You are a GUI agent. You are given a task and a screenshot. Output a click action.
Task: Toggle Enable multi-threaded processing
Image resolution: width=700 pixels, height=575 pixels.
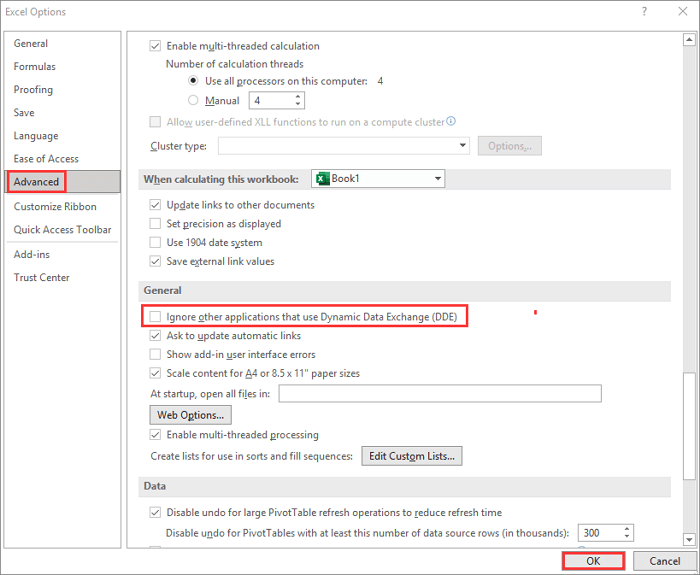click(x=155, y=434)
